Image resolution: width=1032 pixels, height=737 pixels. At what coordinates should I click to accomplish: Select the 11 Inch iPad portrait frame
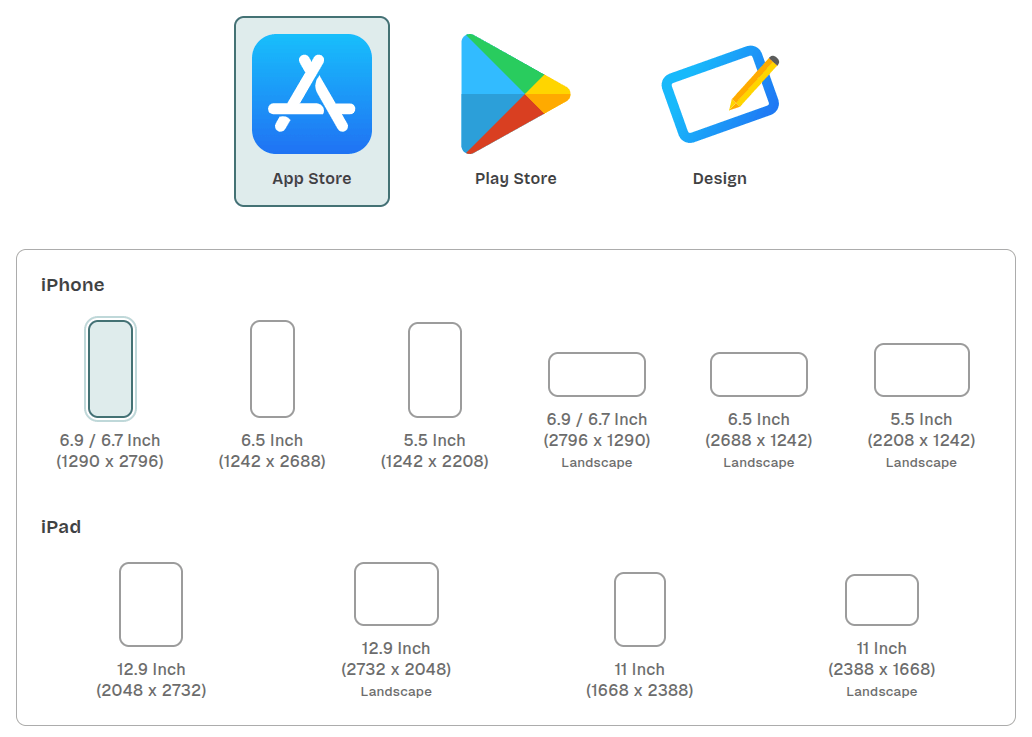pos(640,608)
